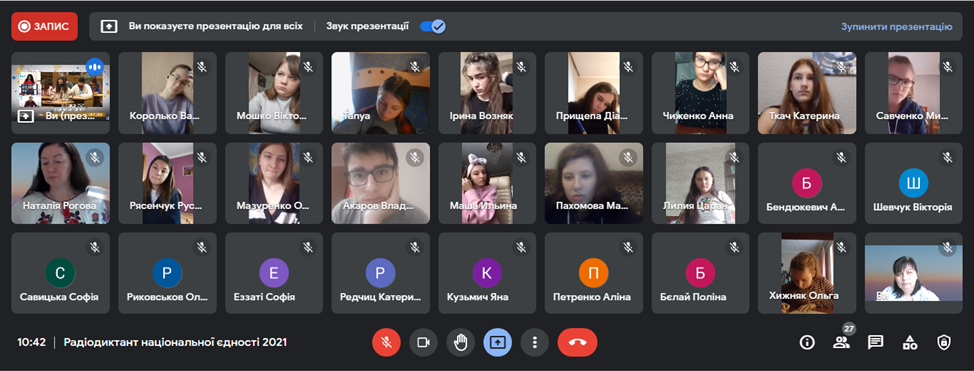Click the Б avatar of Бендюкевич
This screenshot has height=371, width=974.
click(807, 183)
